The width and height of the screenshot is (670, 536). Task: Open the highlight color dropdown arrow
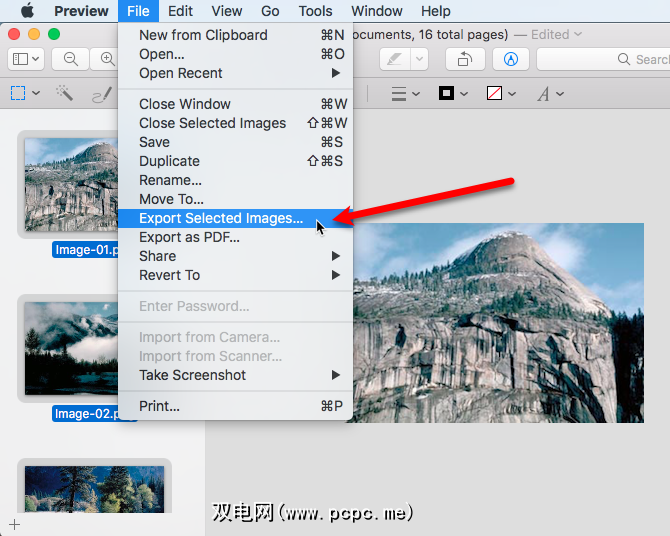420,59
